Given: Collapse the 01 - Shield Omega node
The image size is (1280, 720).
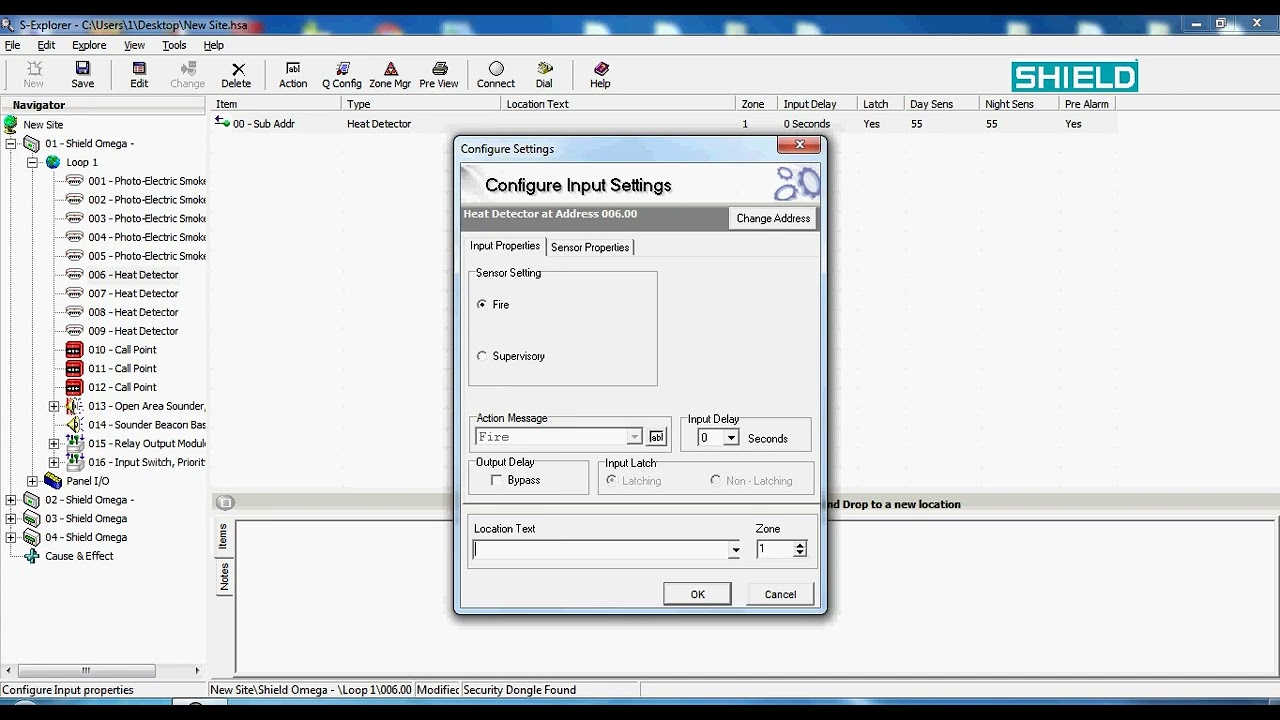Looking at the screenshot, I should tap(11, 144).
